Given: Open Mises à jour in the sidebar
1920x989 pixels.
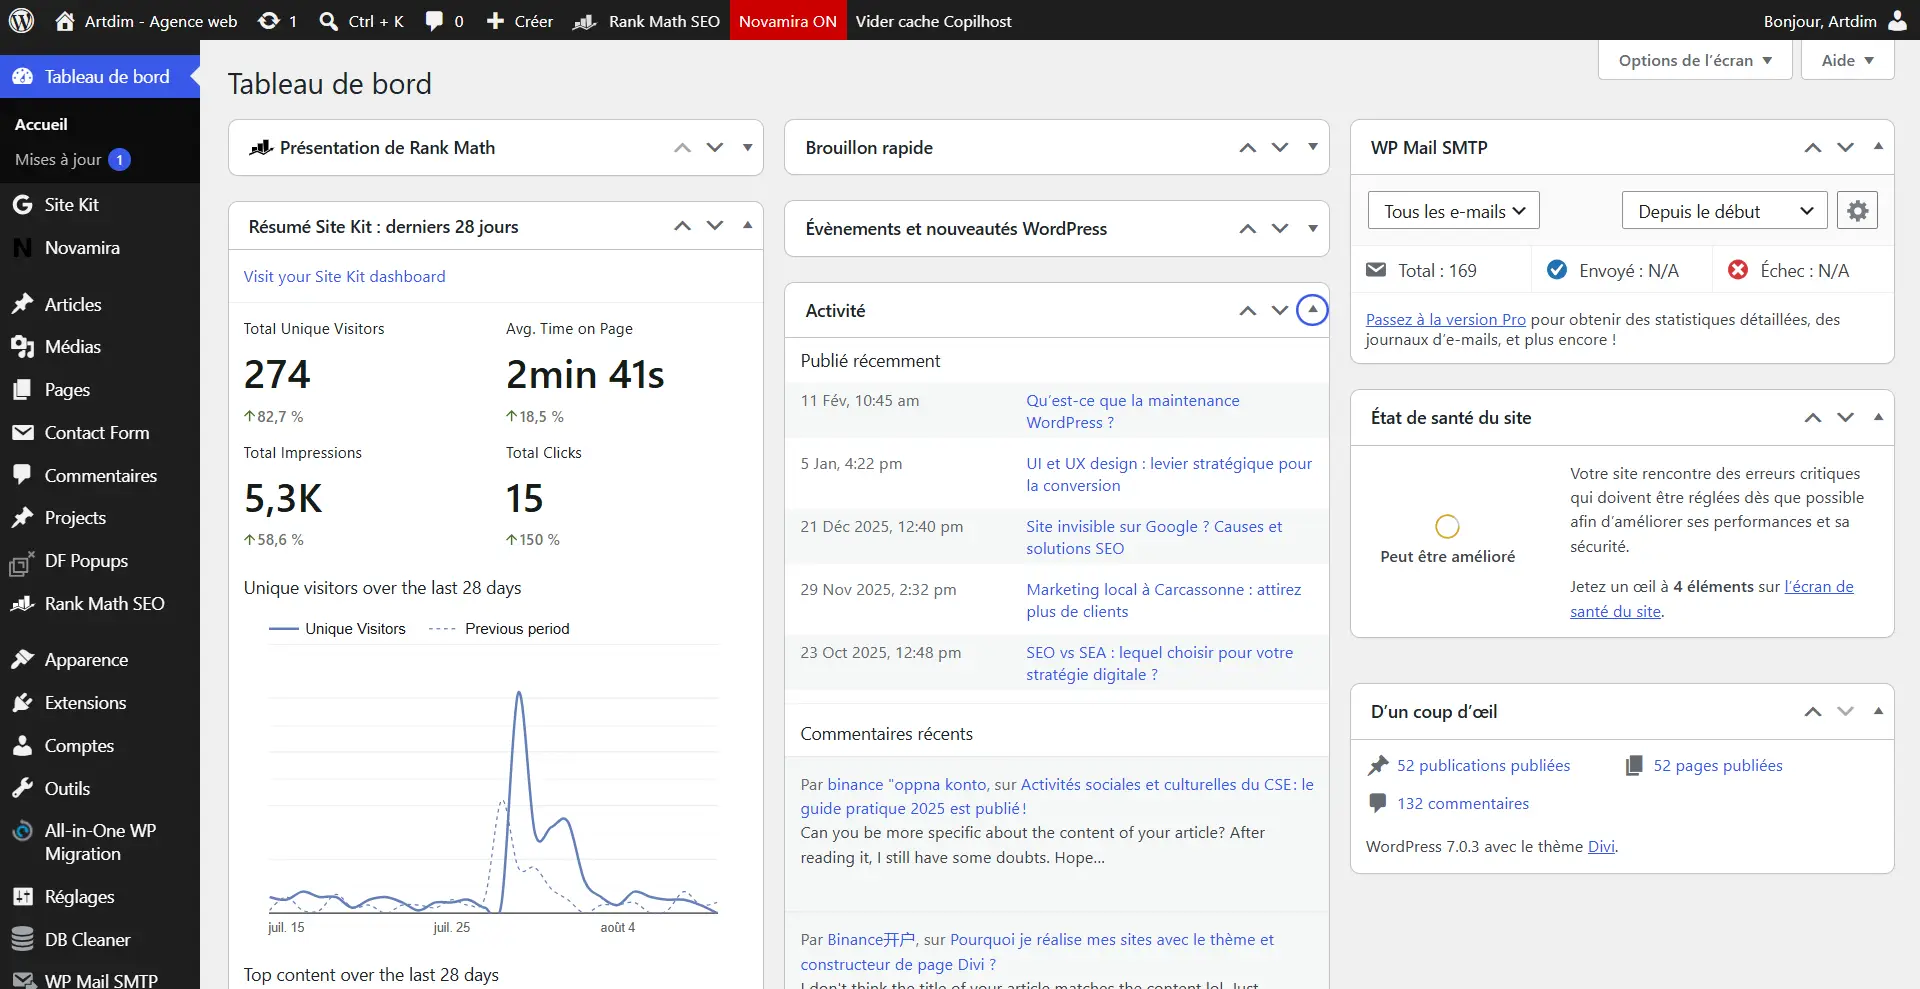Looking at the screenshot, I should pos(73,160).
